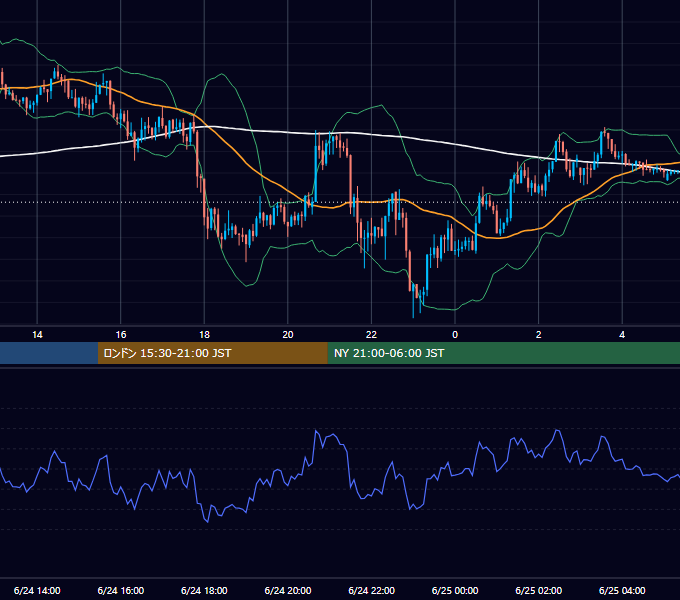
Task: Click the 6/24 20:00 date label
Action: (x=288, y=590)
